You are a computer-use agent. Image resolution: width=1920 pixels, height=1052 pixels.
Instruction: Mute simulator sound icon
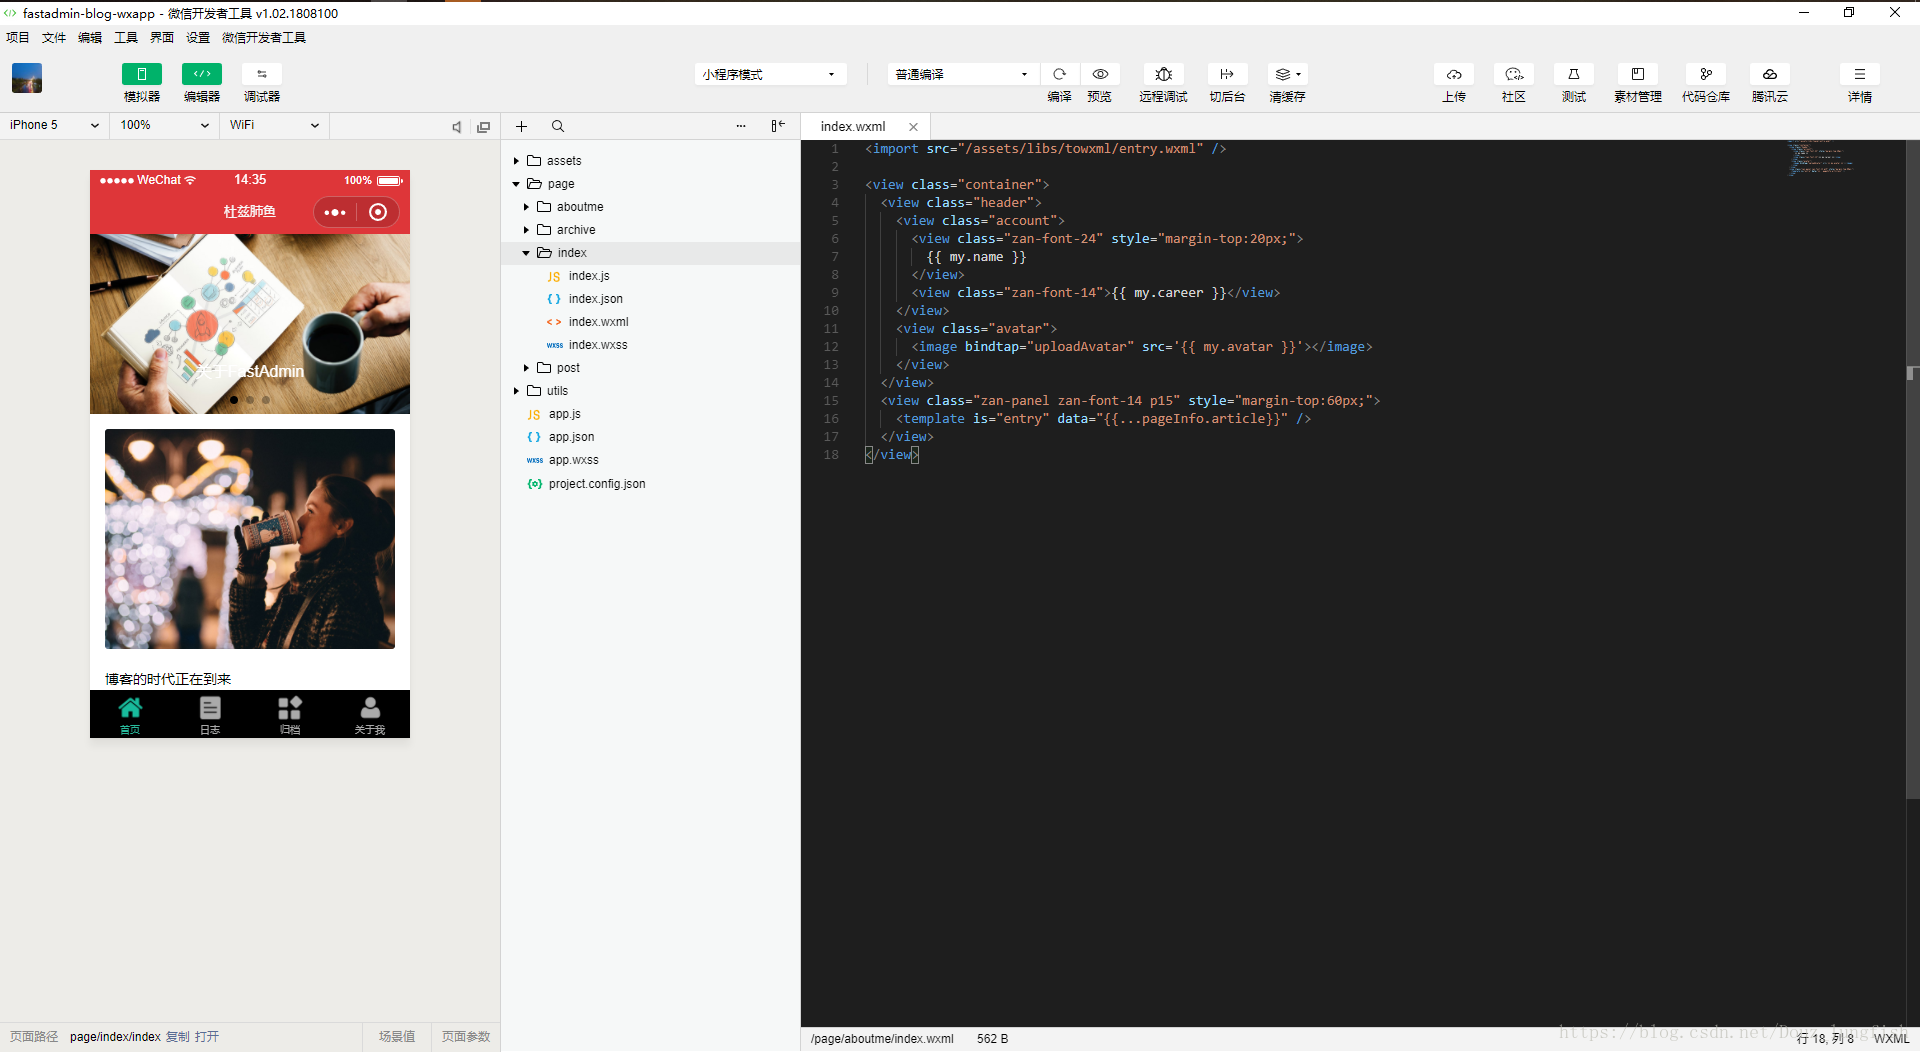coord(457,127)
